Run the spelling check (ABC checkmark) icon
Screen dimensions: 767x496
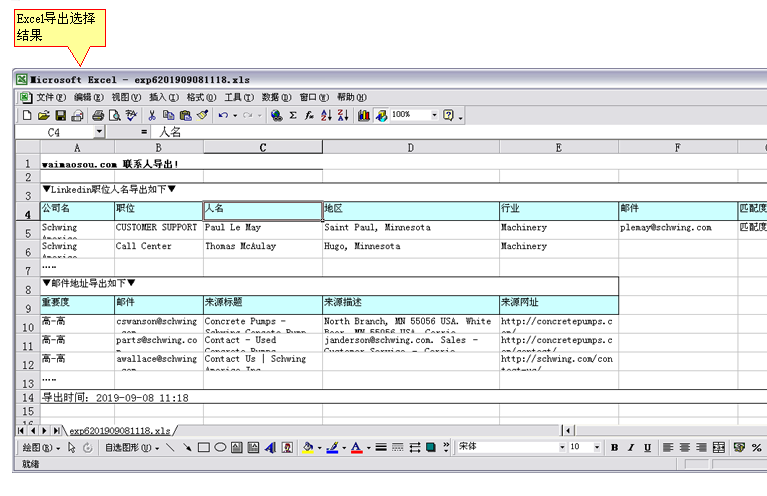131,115
